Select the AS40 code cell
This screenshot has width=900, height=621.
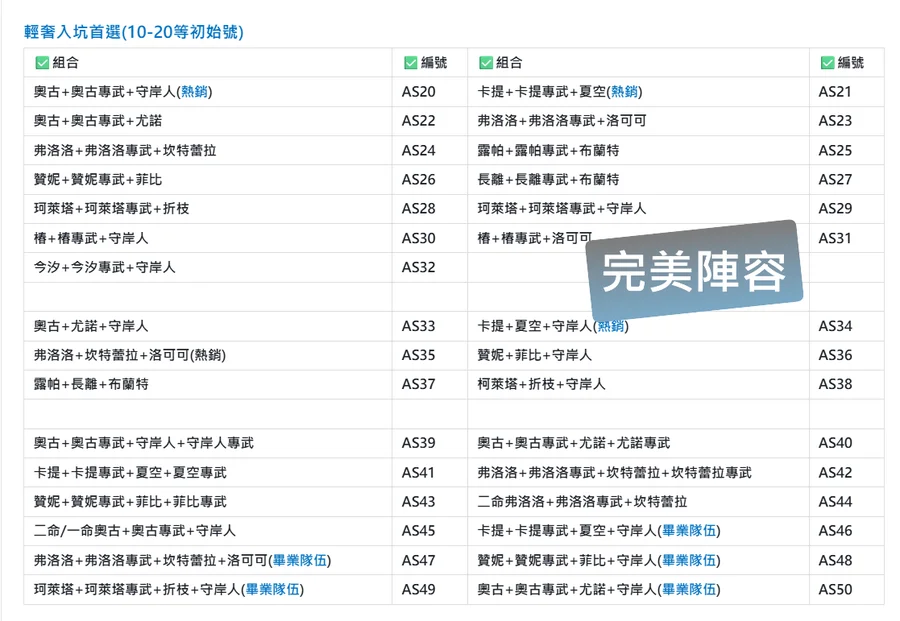pos(835,443)
